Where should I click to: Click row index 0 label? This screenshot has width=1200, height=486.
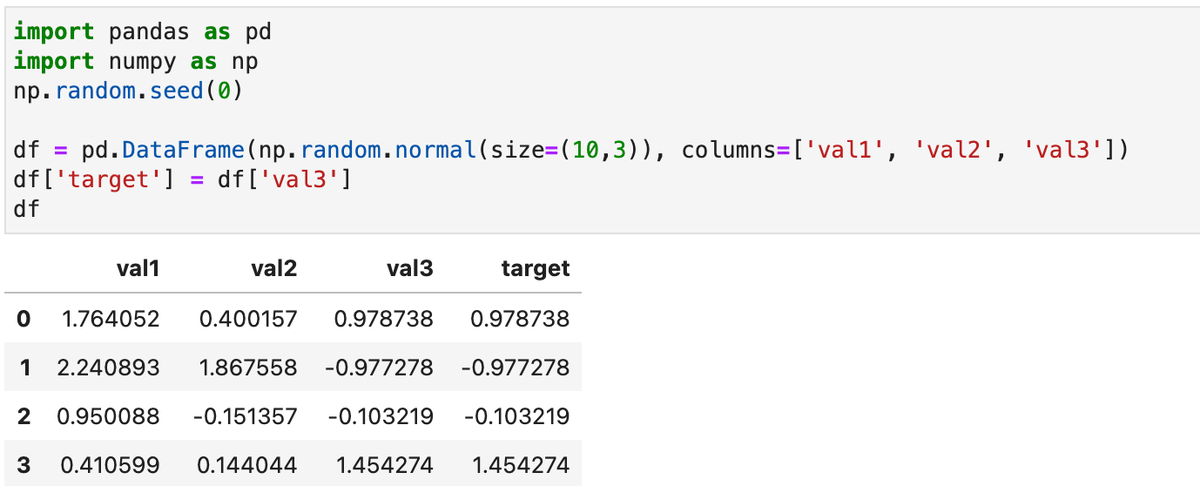click(23, 320)
